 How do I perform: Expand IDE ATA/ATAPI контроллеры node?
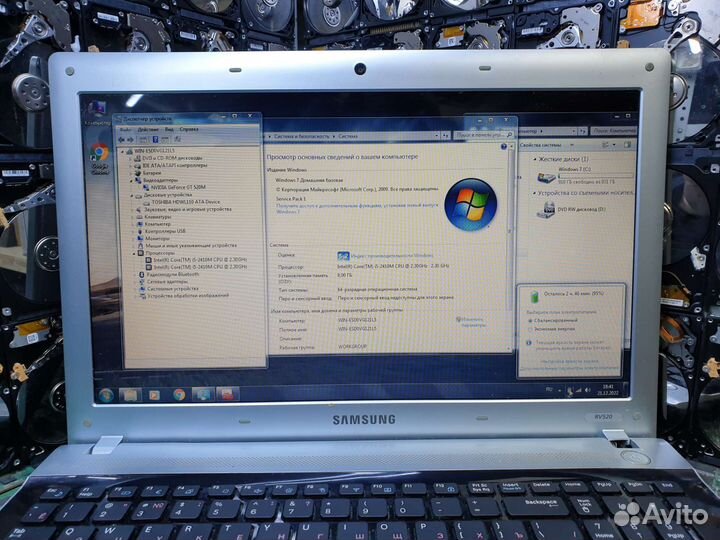[x=130, y=165]
